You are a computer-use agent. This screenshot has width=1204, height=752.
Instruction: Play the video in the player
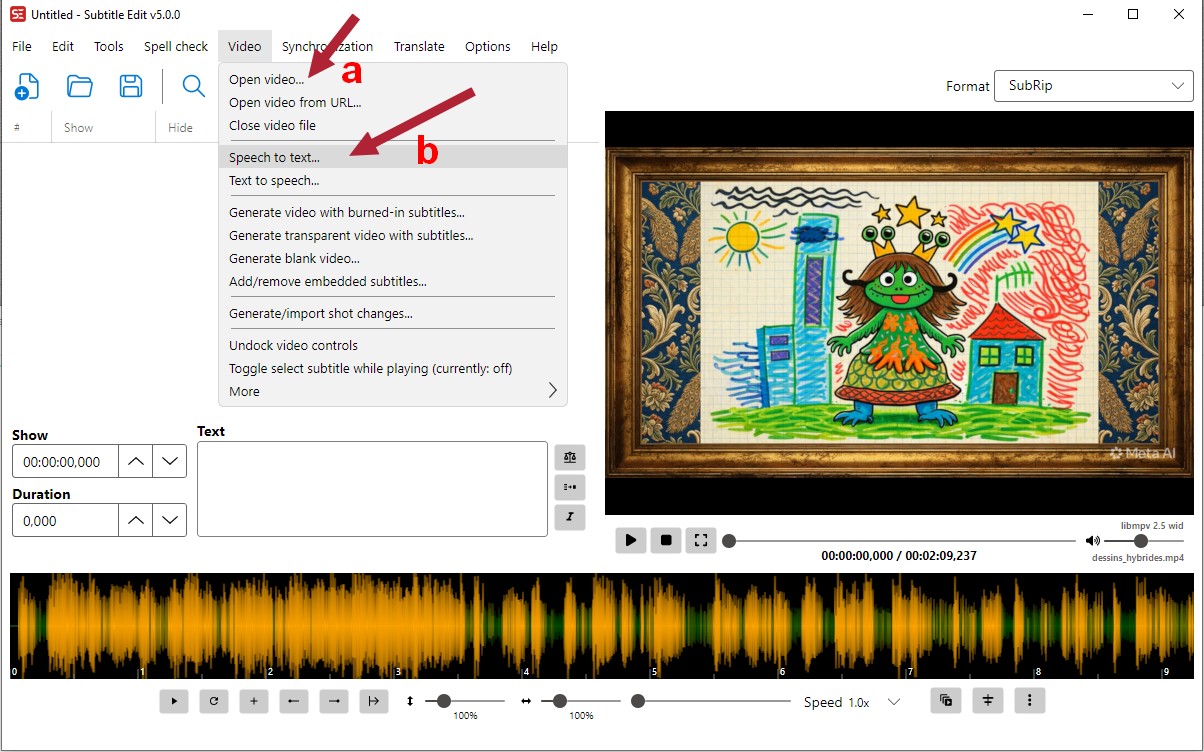tap(630, 540)
